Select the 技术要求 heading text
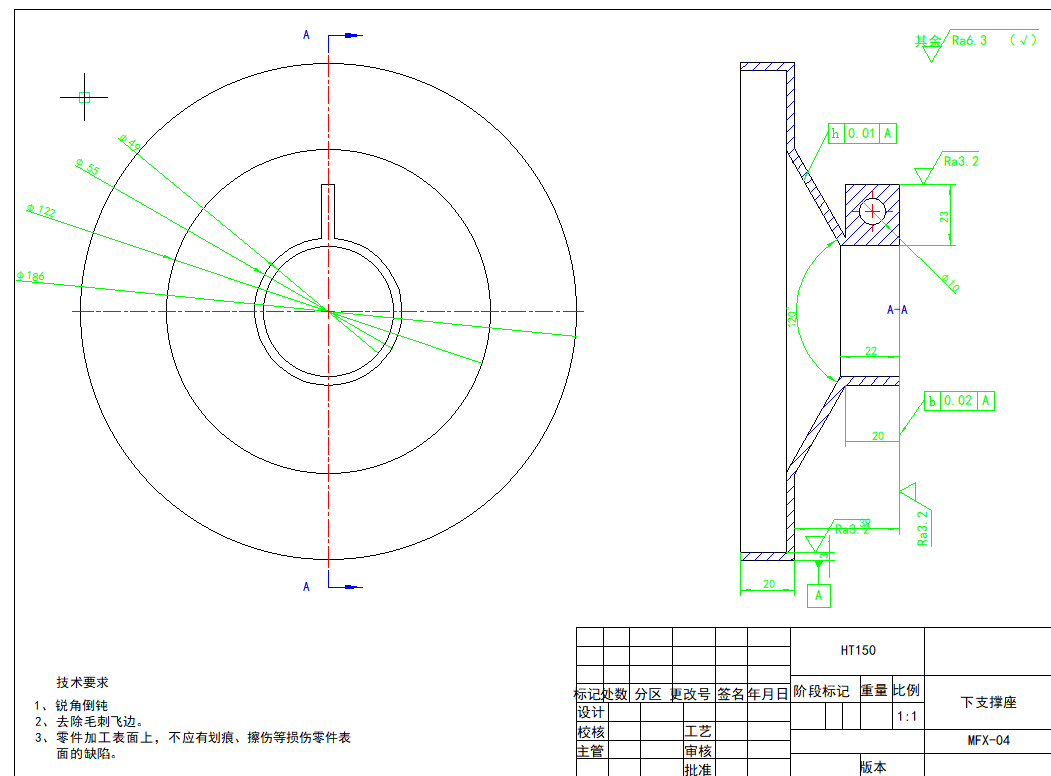 coord(82,683)
